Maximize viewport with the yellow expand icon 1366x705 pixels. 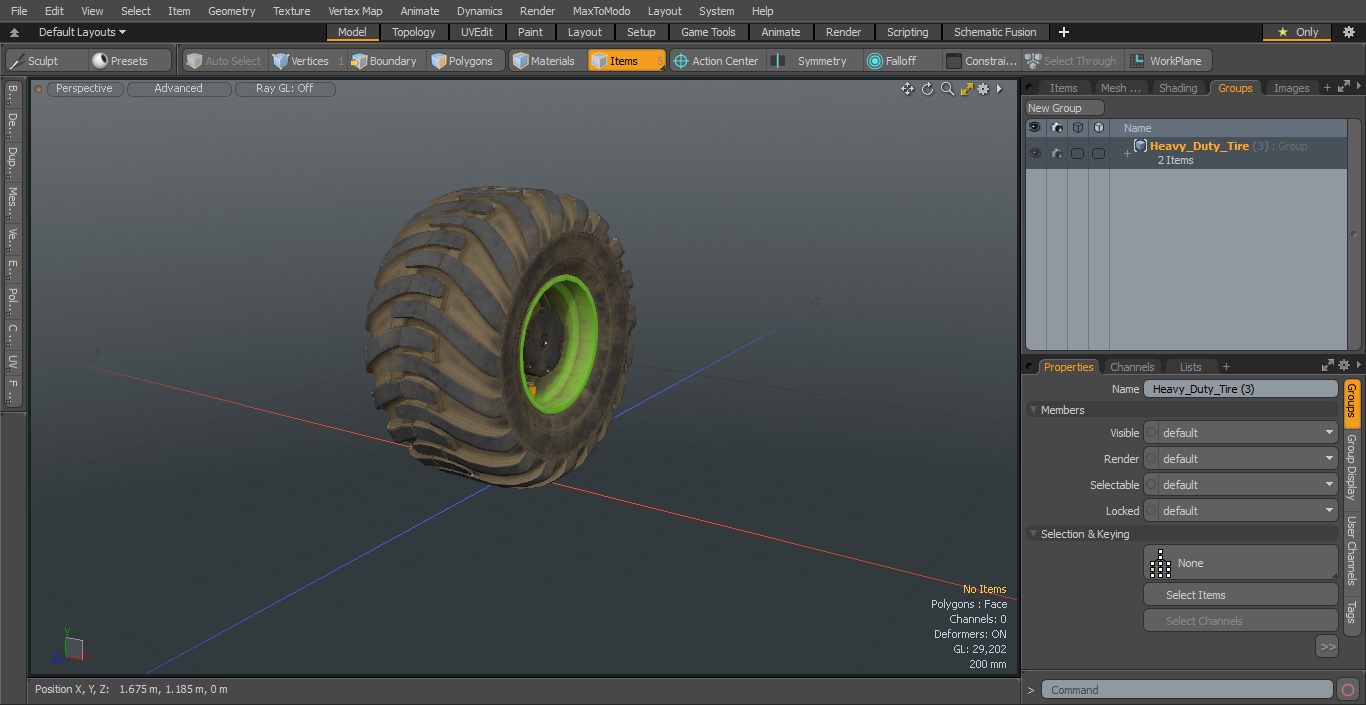[x=966, y=89]
